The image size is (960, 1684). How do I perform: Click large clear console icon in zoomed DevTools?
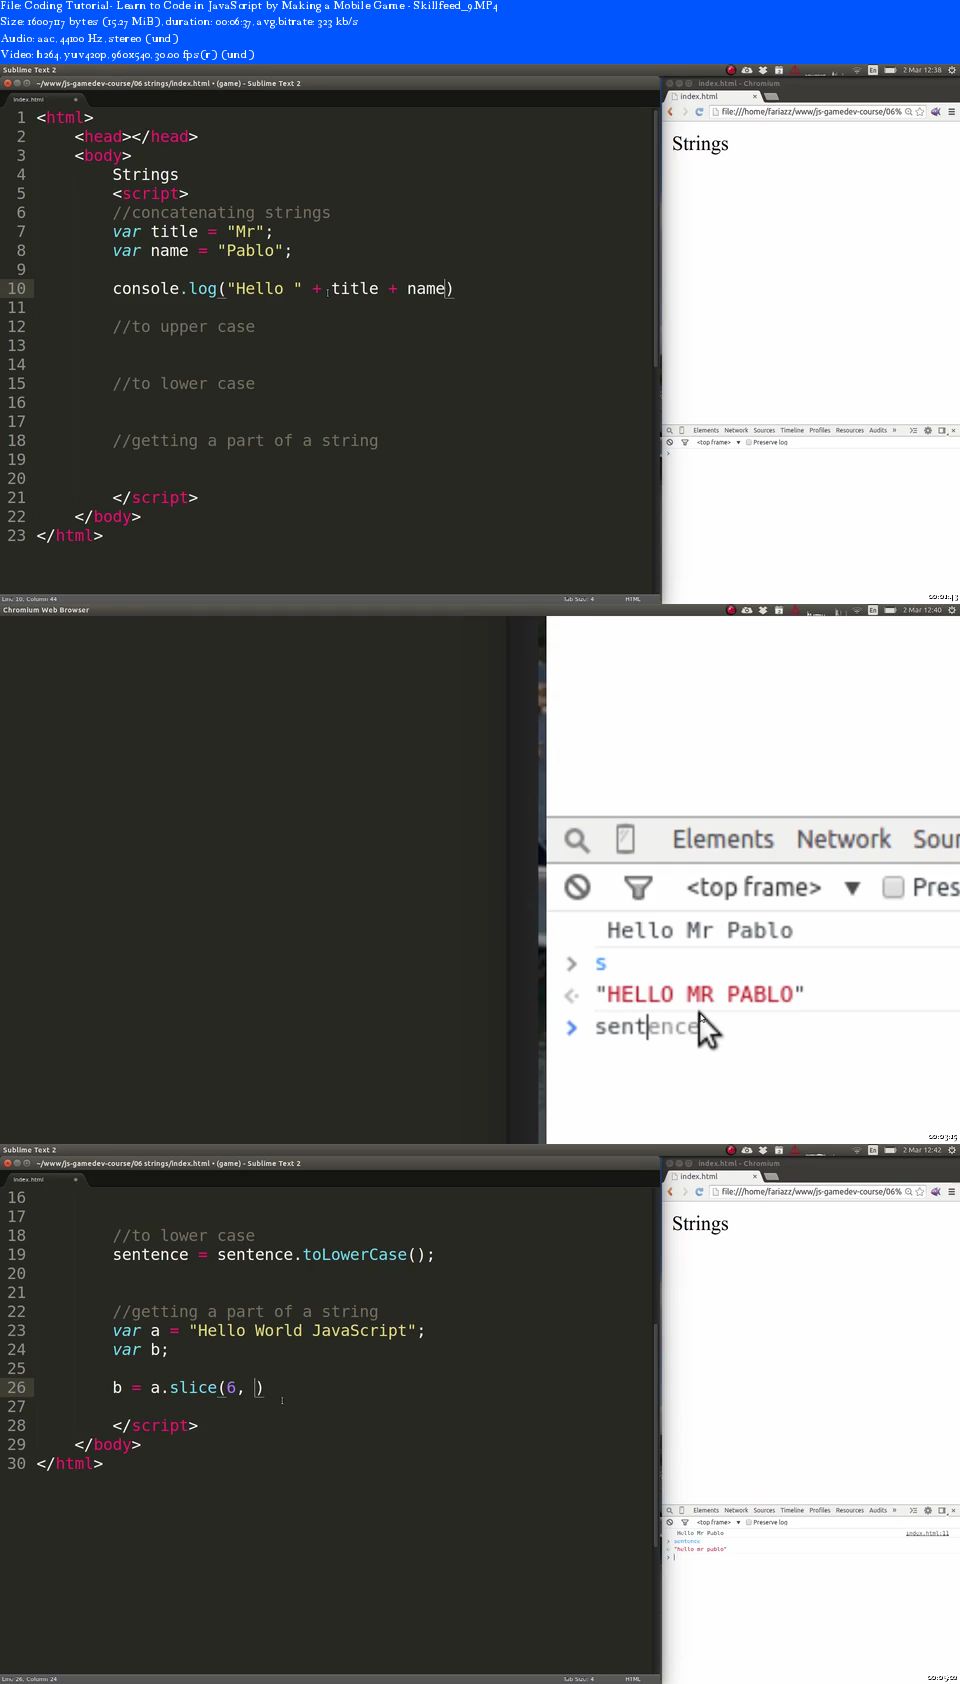tap(578, 887)
